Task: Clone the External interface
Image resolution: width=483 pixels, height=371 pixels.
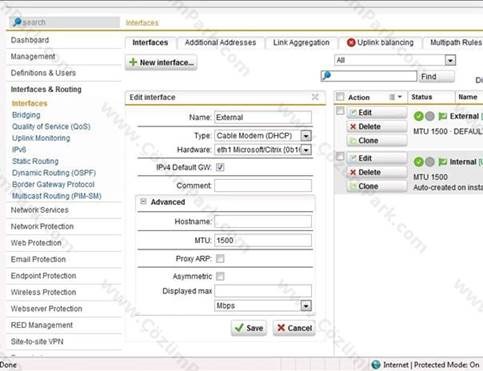Action: pyautogui.click(x=377, y=141)
